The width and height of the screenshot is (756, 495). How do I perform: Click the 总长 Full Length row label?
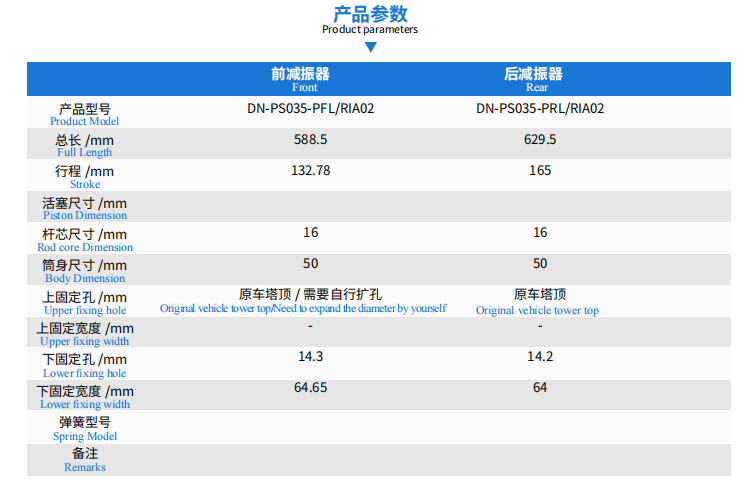point(85,145)
